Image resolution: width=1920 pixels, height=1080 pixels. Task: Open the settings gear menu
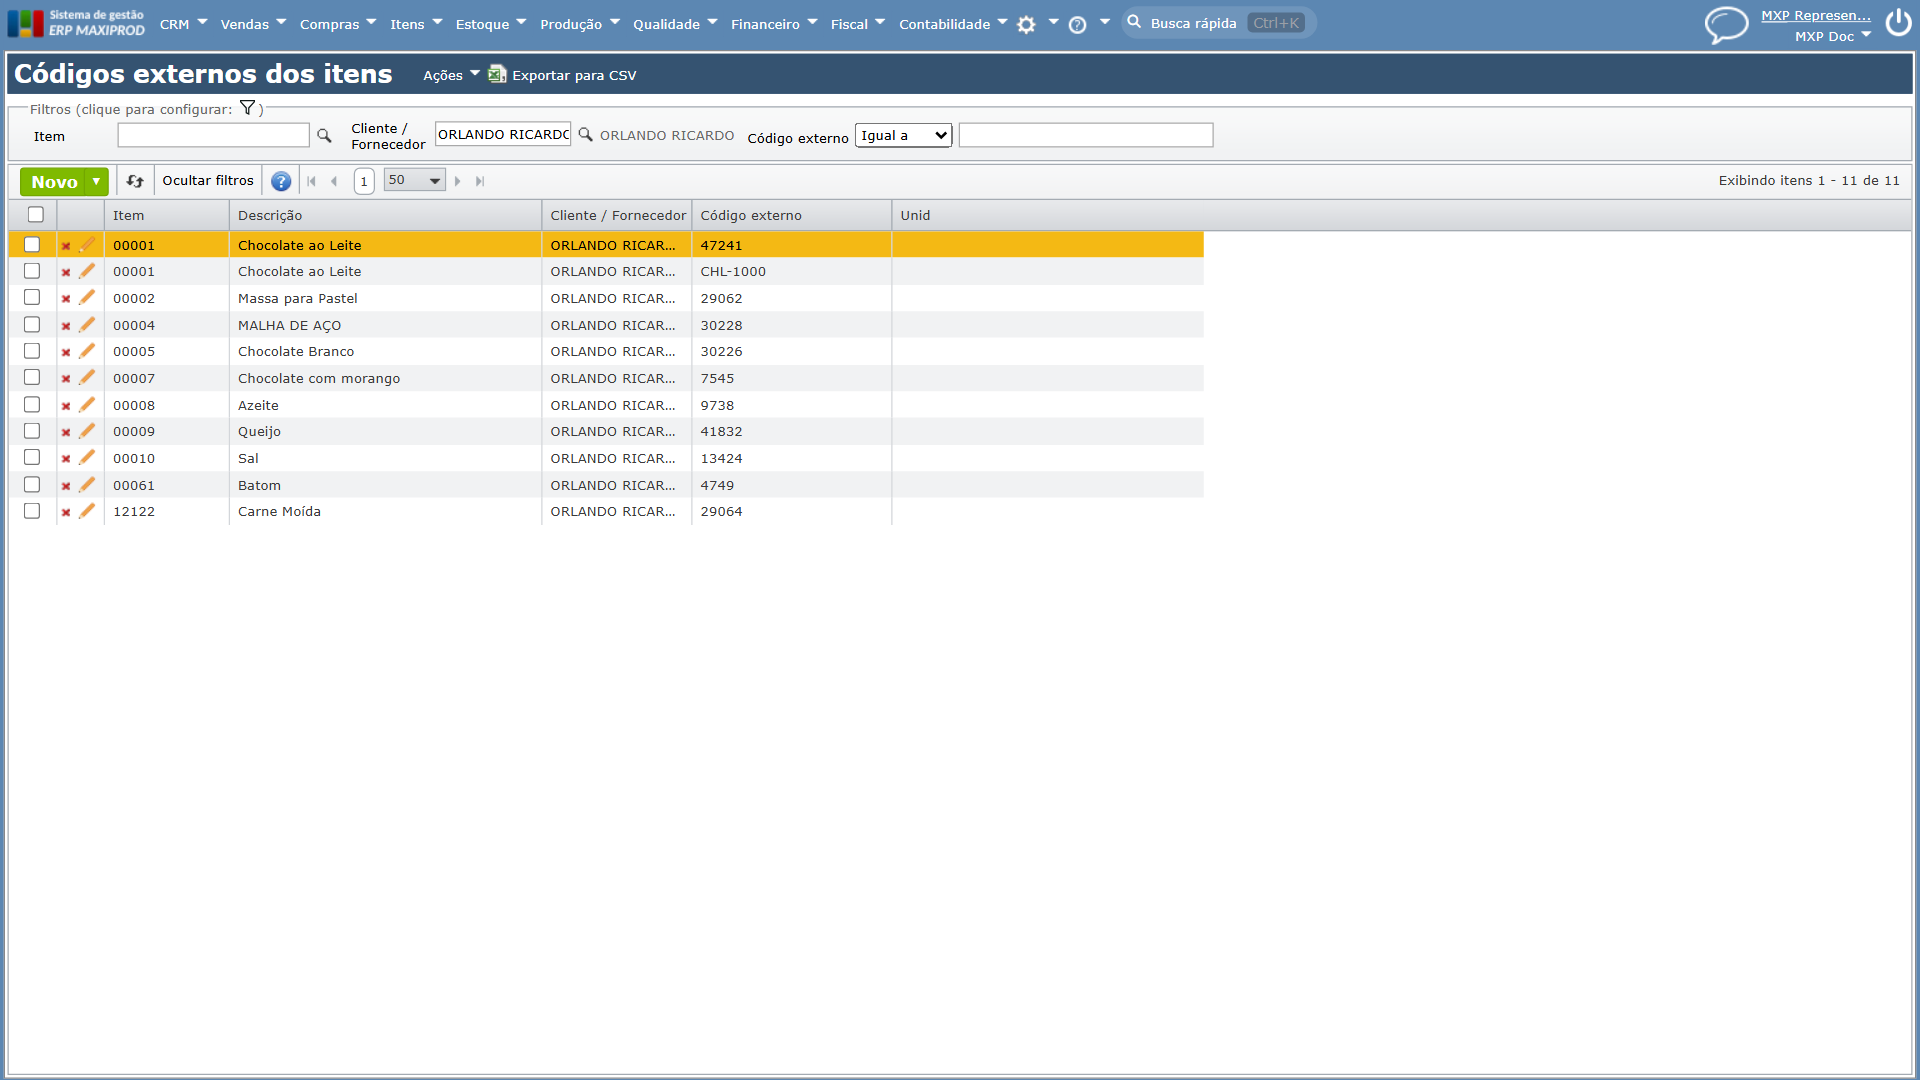pos(1026,25)
